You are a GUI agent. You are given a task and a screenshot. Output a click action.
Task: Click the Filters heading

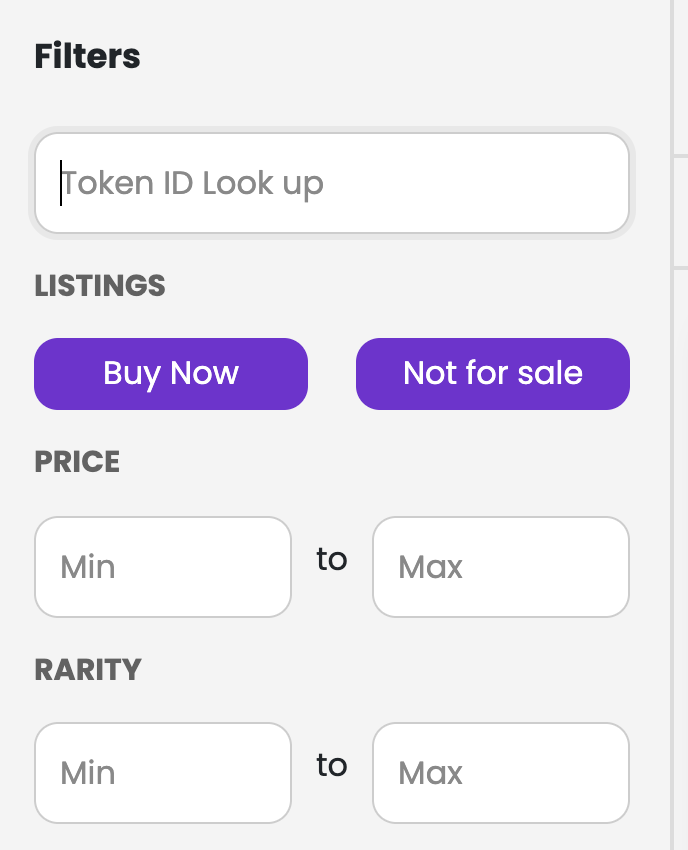point(88,56)
